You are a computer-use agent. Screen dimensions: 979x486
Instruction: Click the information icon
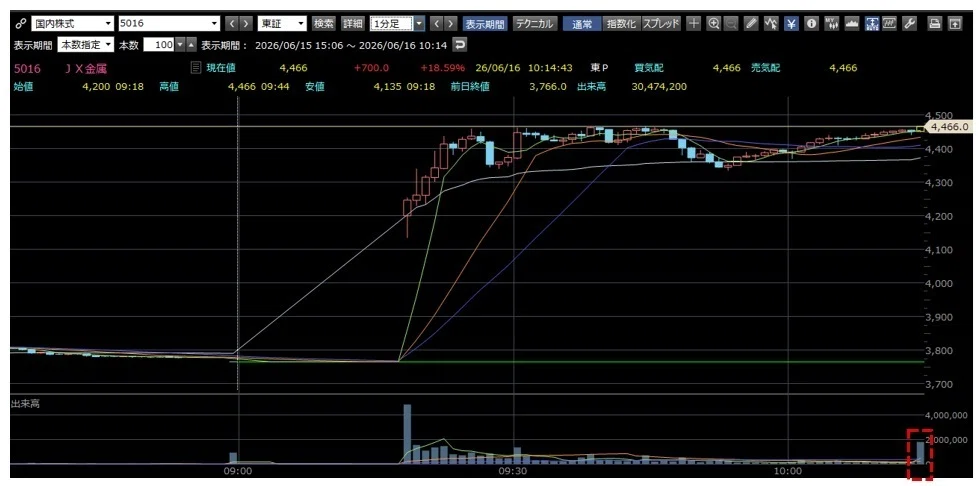tap(811, 24)
